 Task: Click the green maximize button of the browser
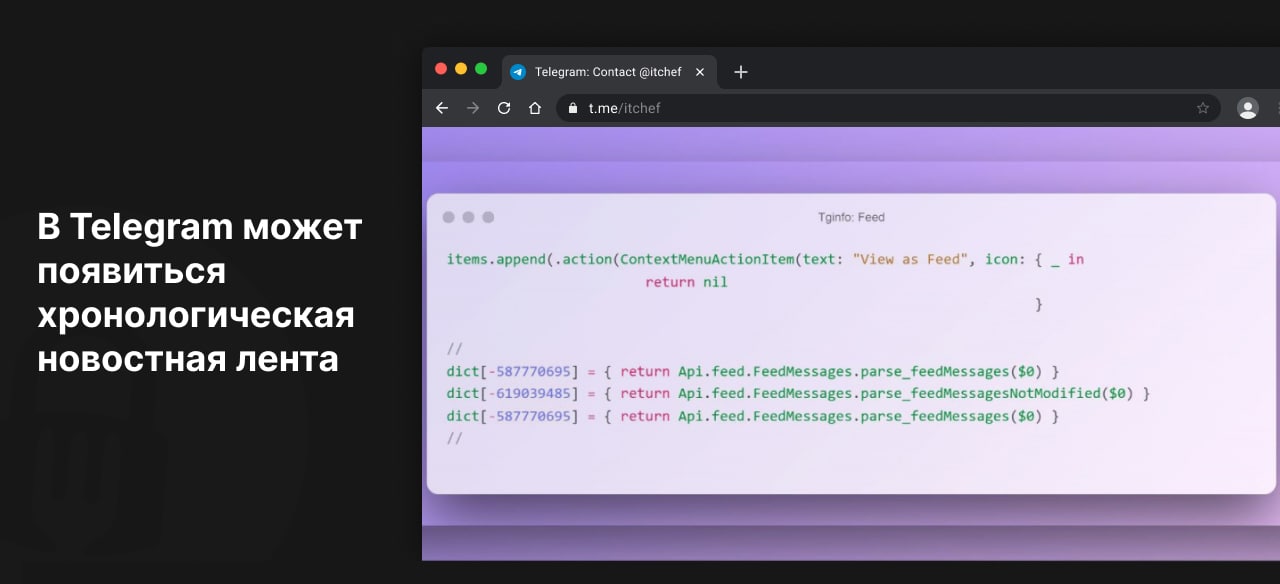point(481,69)
